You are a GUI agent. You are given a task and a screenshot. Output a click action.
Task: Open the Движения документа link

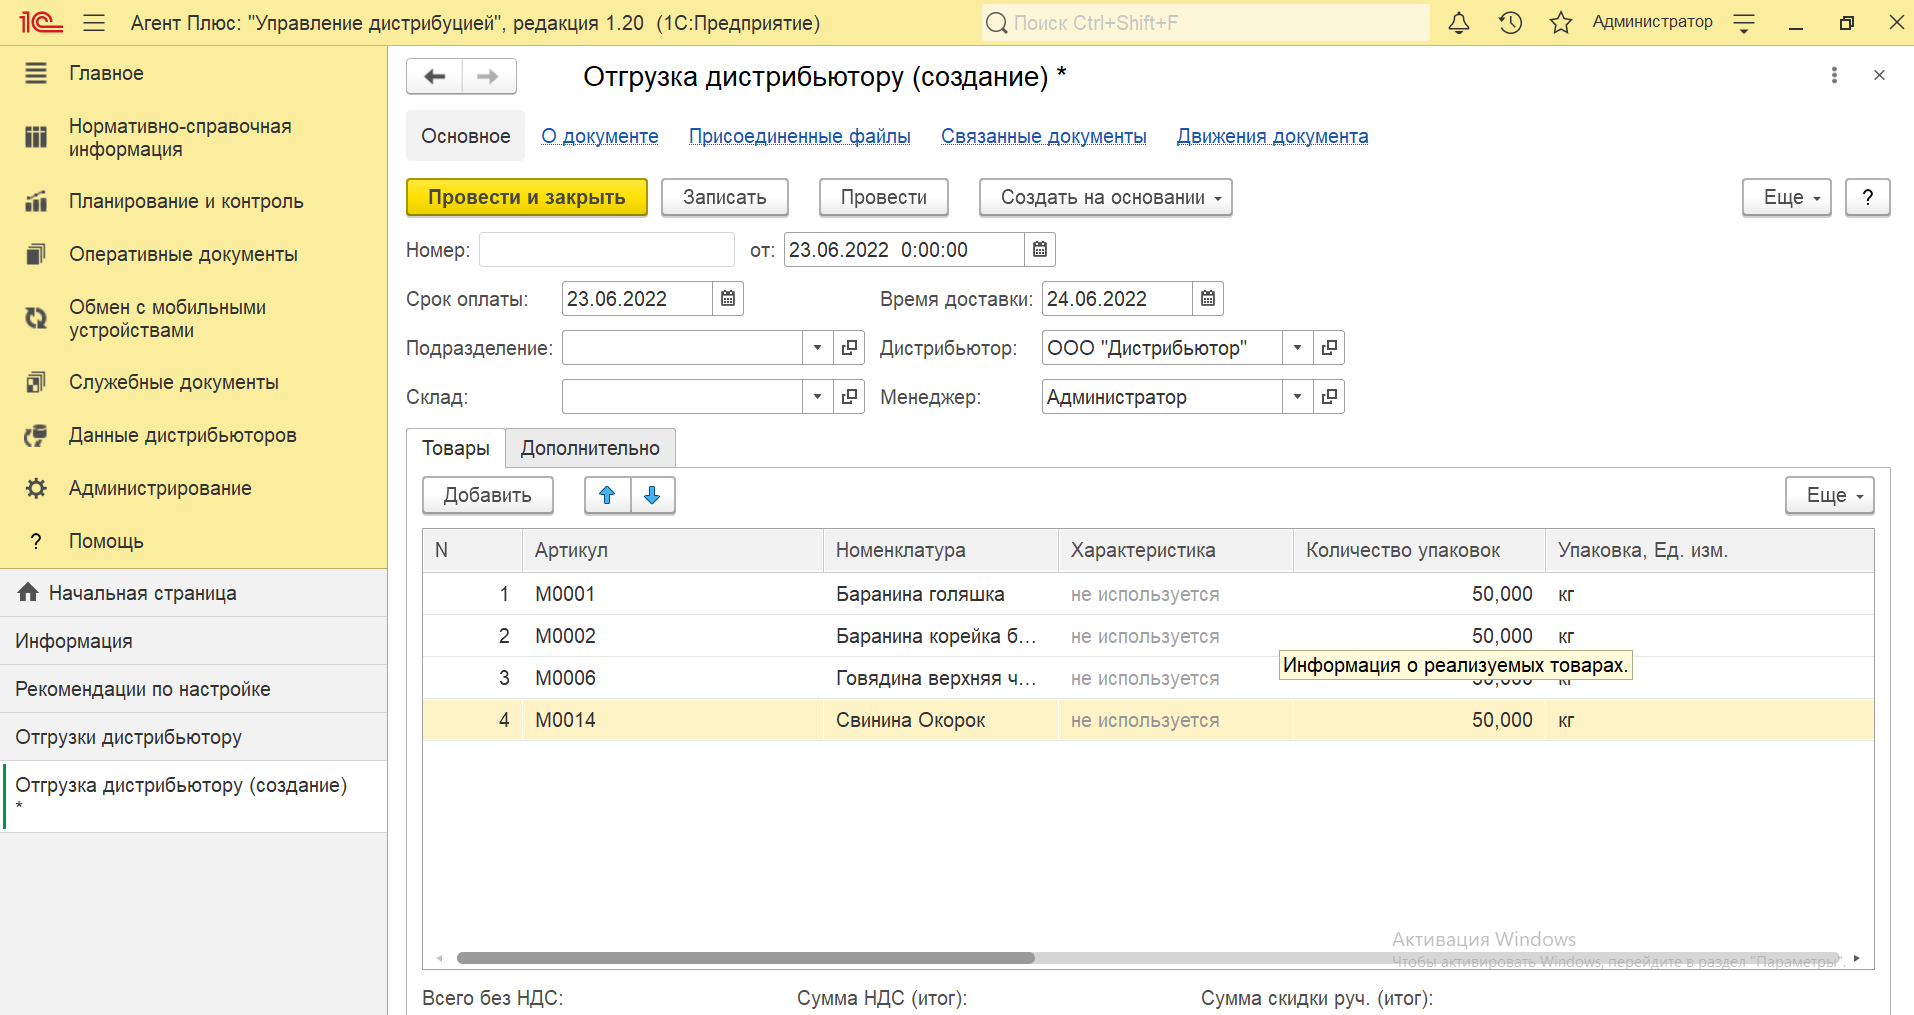(x=1273, y=136)
